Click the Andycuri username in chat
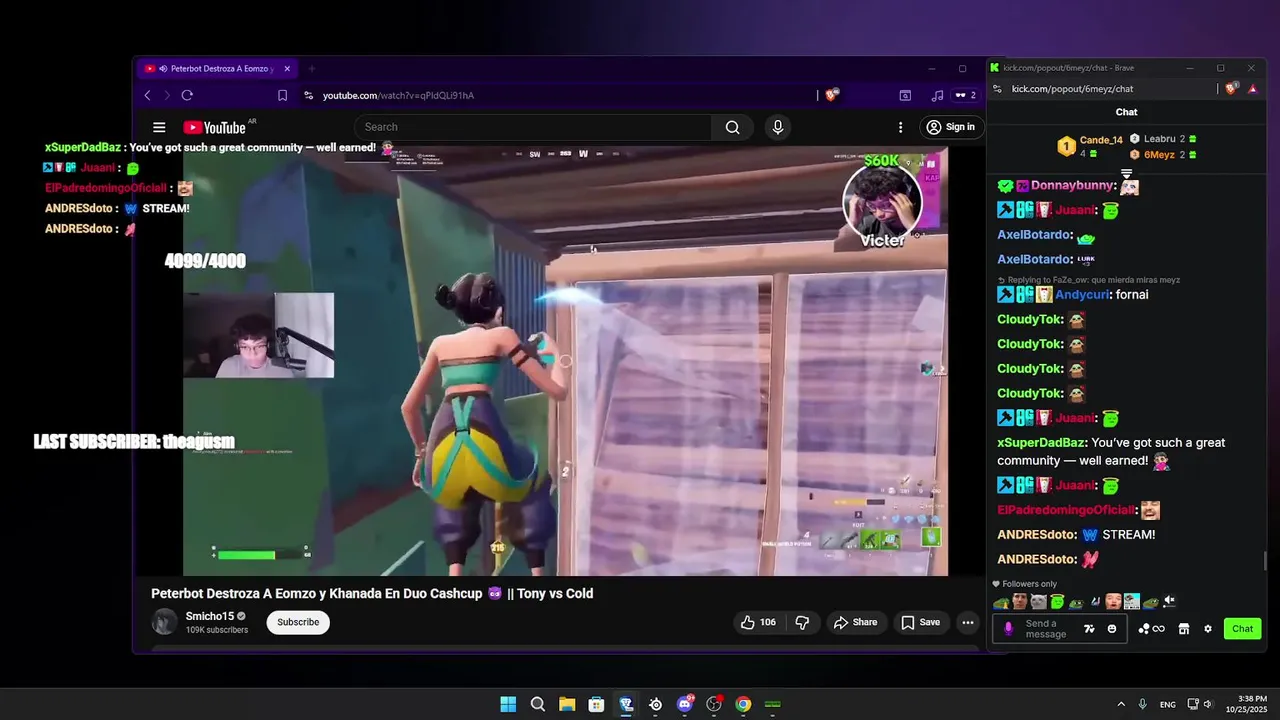The image size is (1280, 720). [x=1081, y=295]
